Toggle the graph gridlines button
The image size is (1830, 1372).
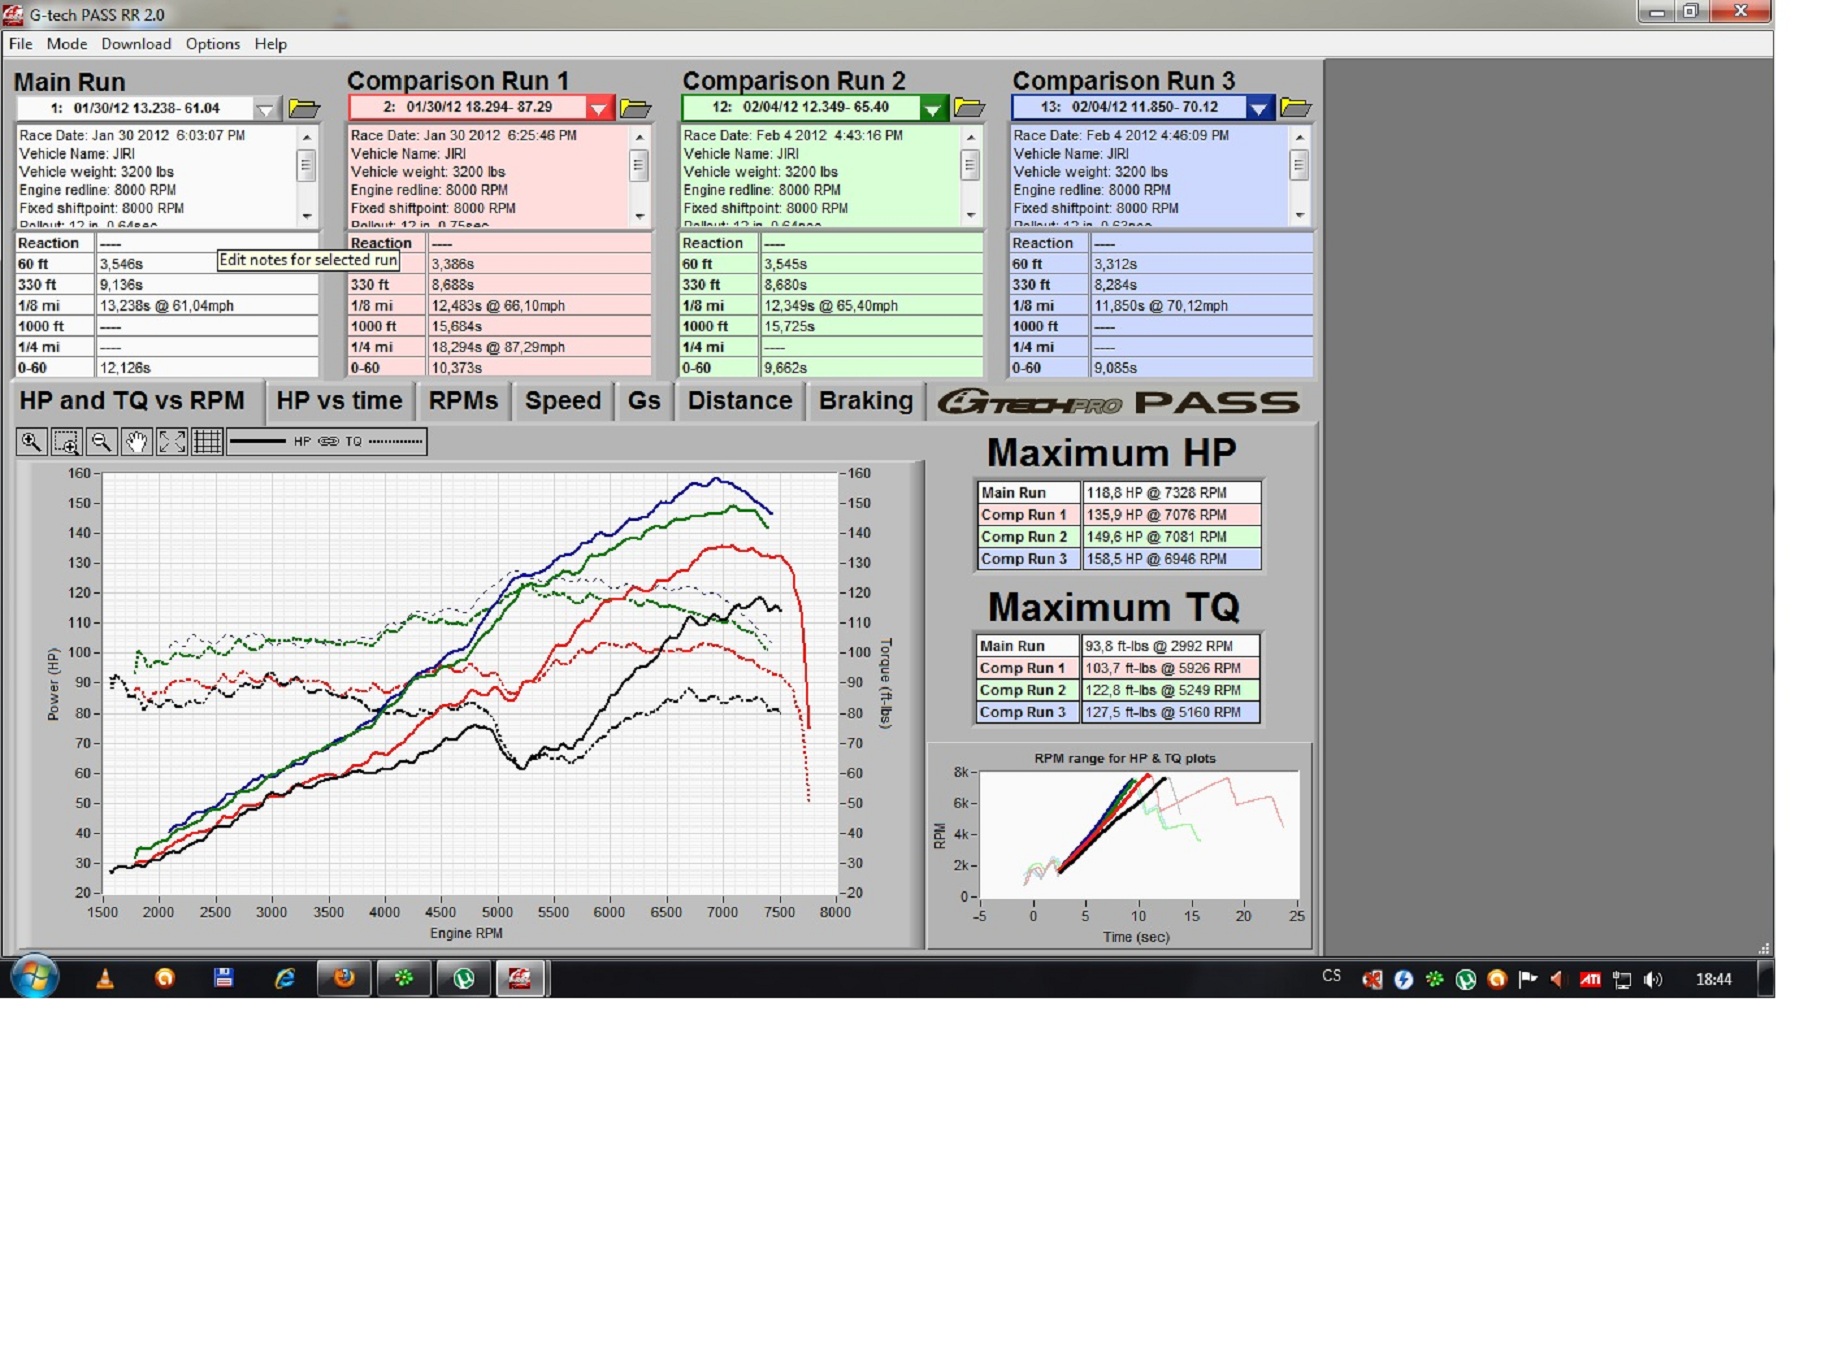(207, 441)
